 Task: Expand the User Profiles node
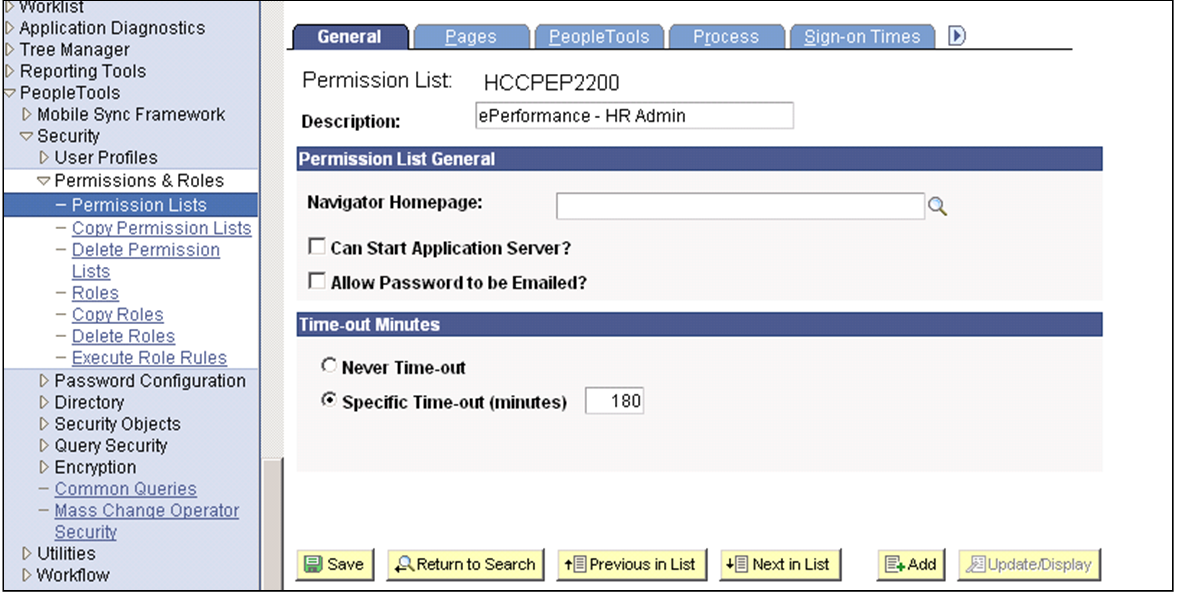[x=47, y=157]
